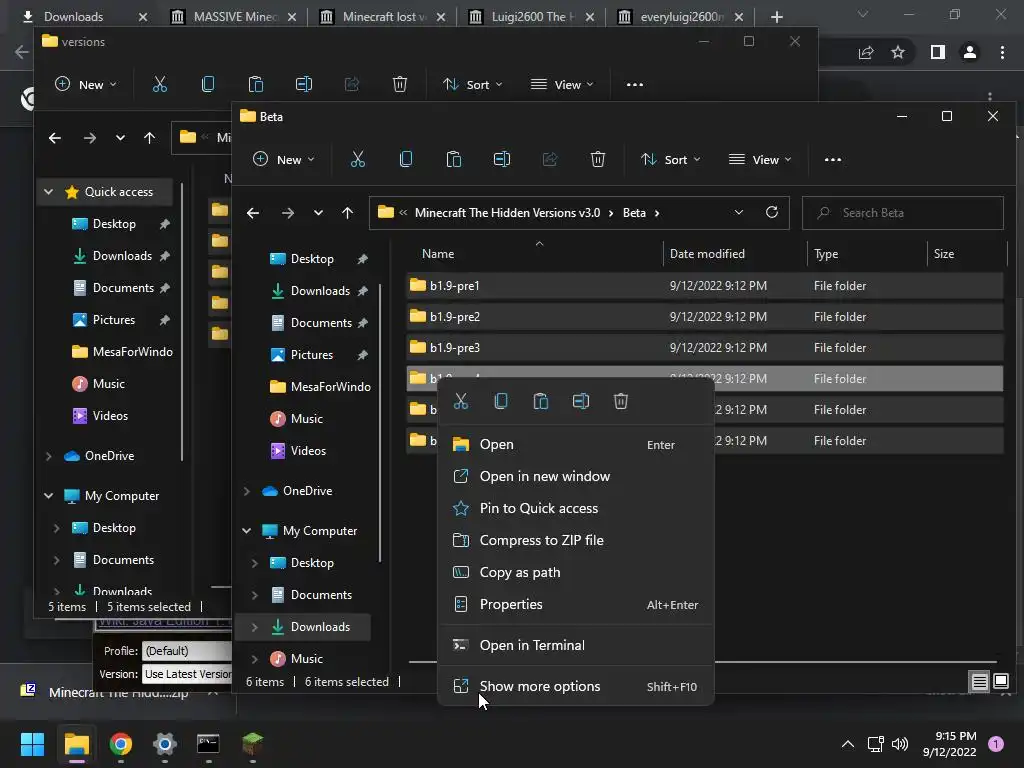Click Minecraft The Hidden Versions v3.0 breadcrumb

pyautogui.click(x=507, y=213)
